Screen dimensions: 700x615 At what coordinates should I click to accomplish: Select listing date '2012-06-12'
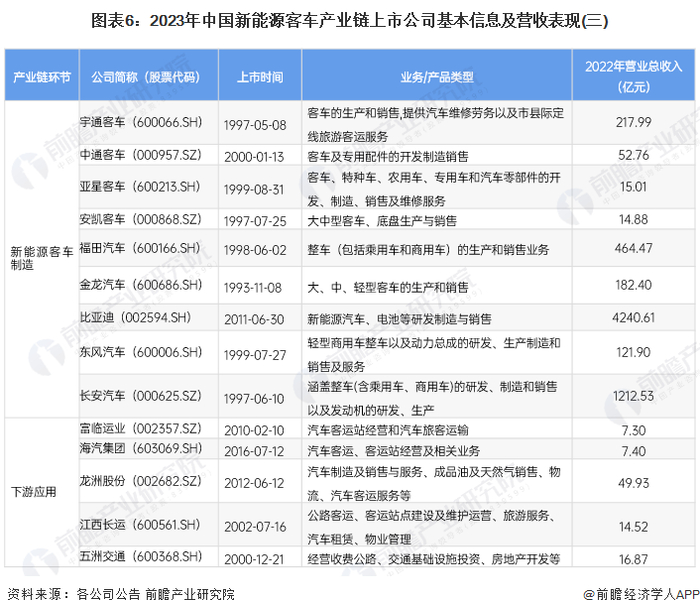point(254,483)
